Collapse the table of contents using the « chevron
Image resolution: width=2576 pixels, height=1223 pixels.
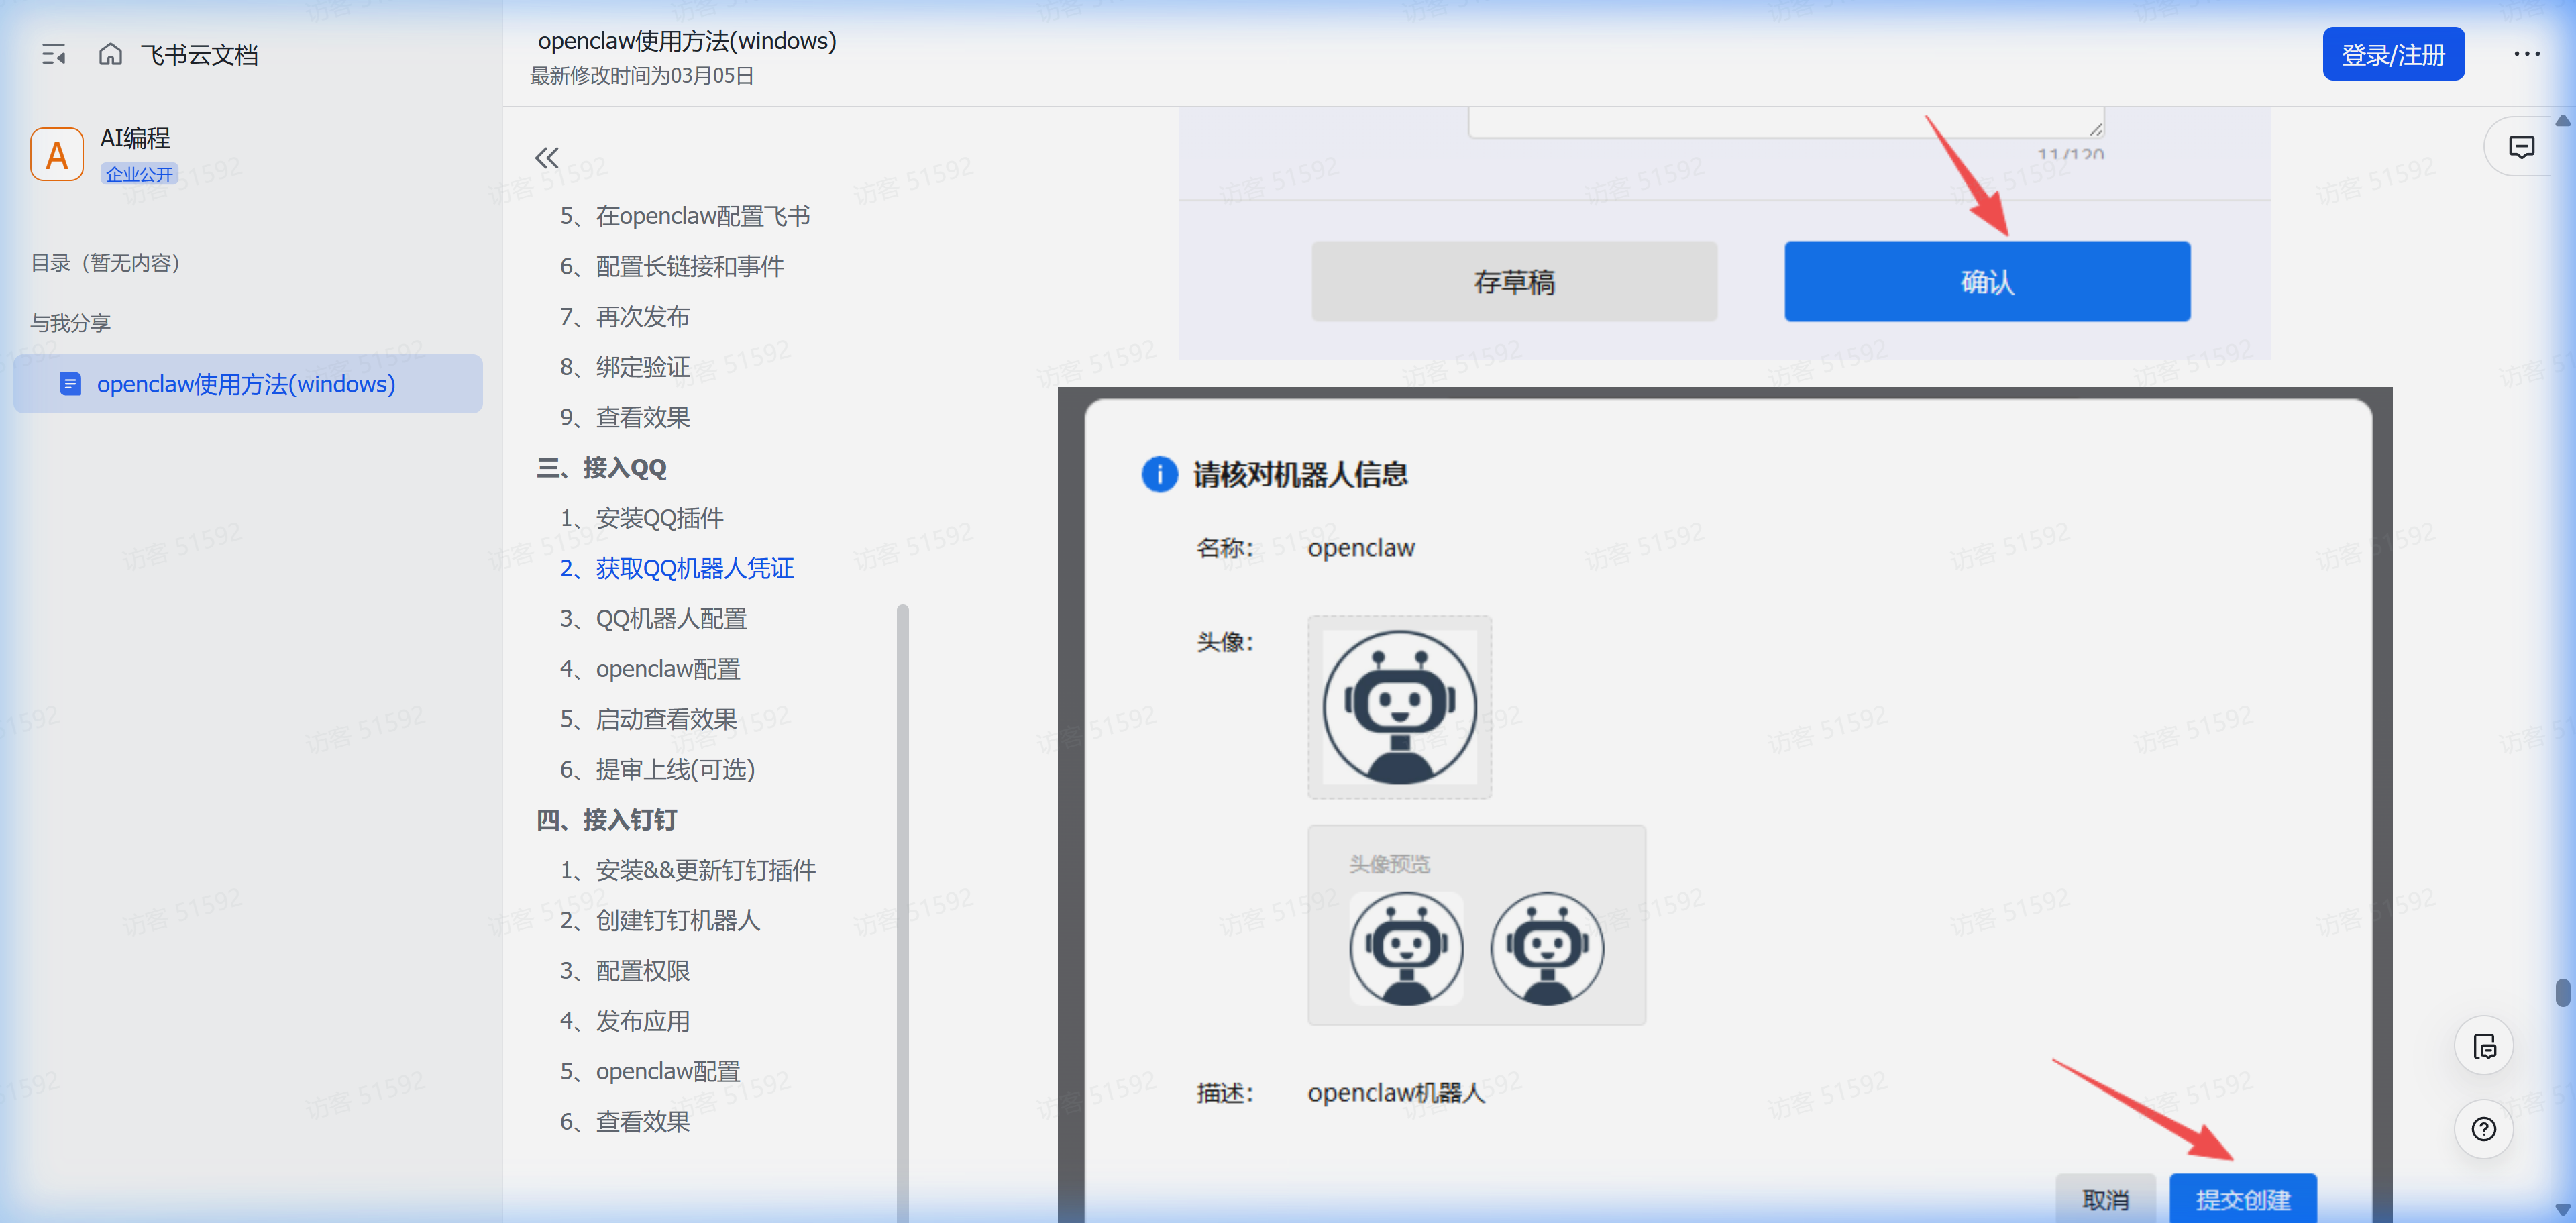[x=547, y=157]
